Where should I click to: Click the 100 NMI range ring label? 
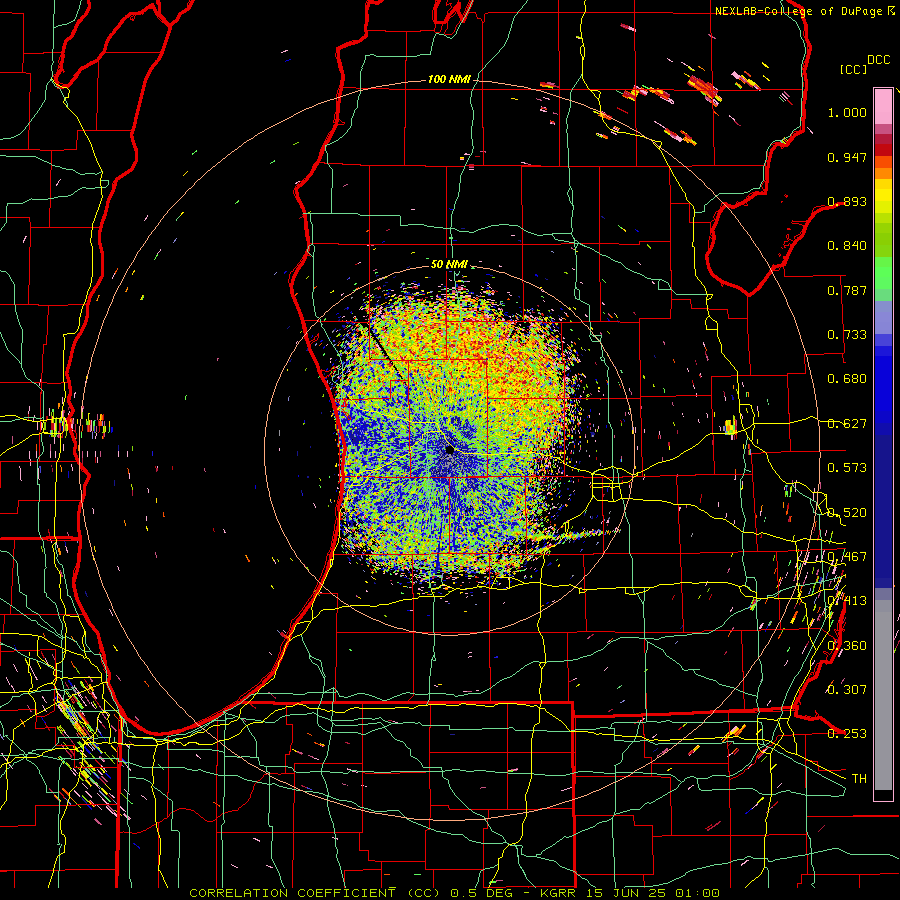449,79
